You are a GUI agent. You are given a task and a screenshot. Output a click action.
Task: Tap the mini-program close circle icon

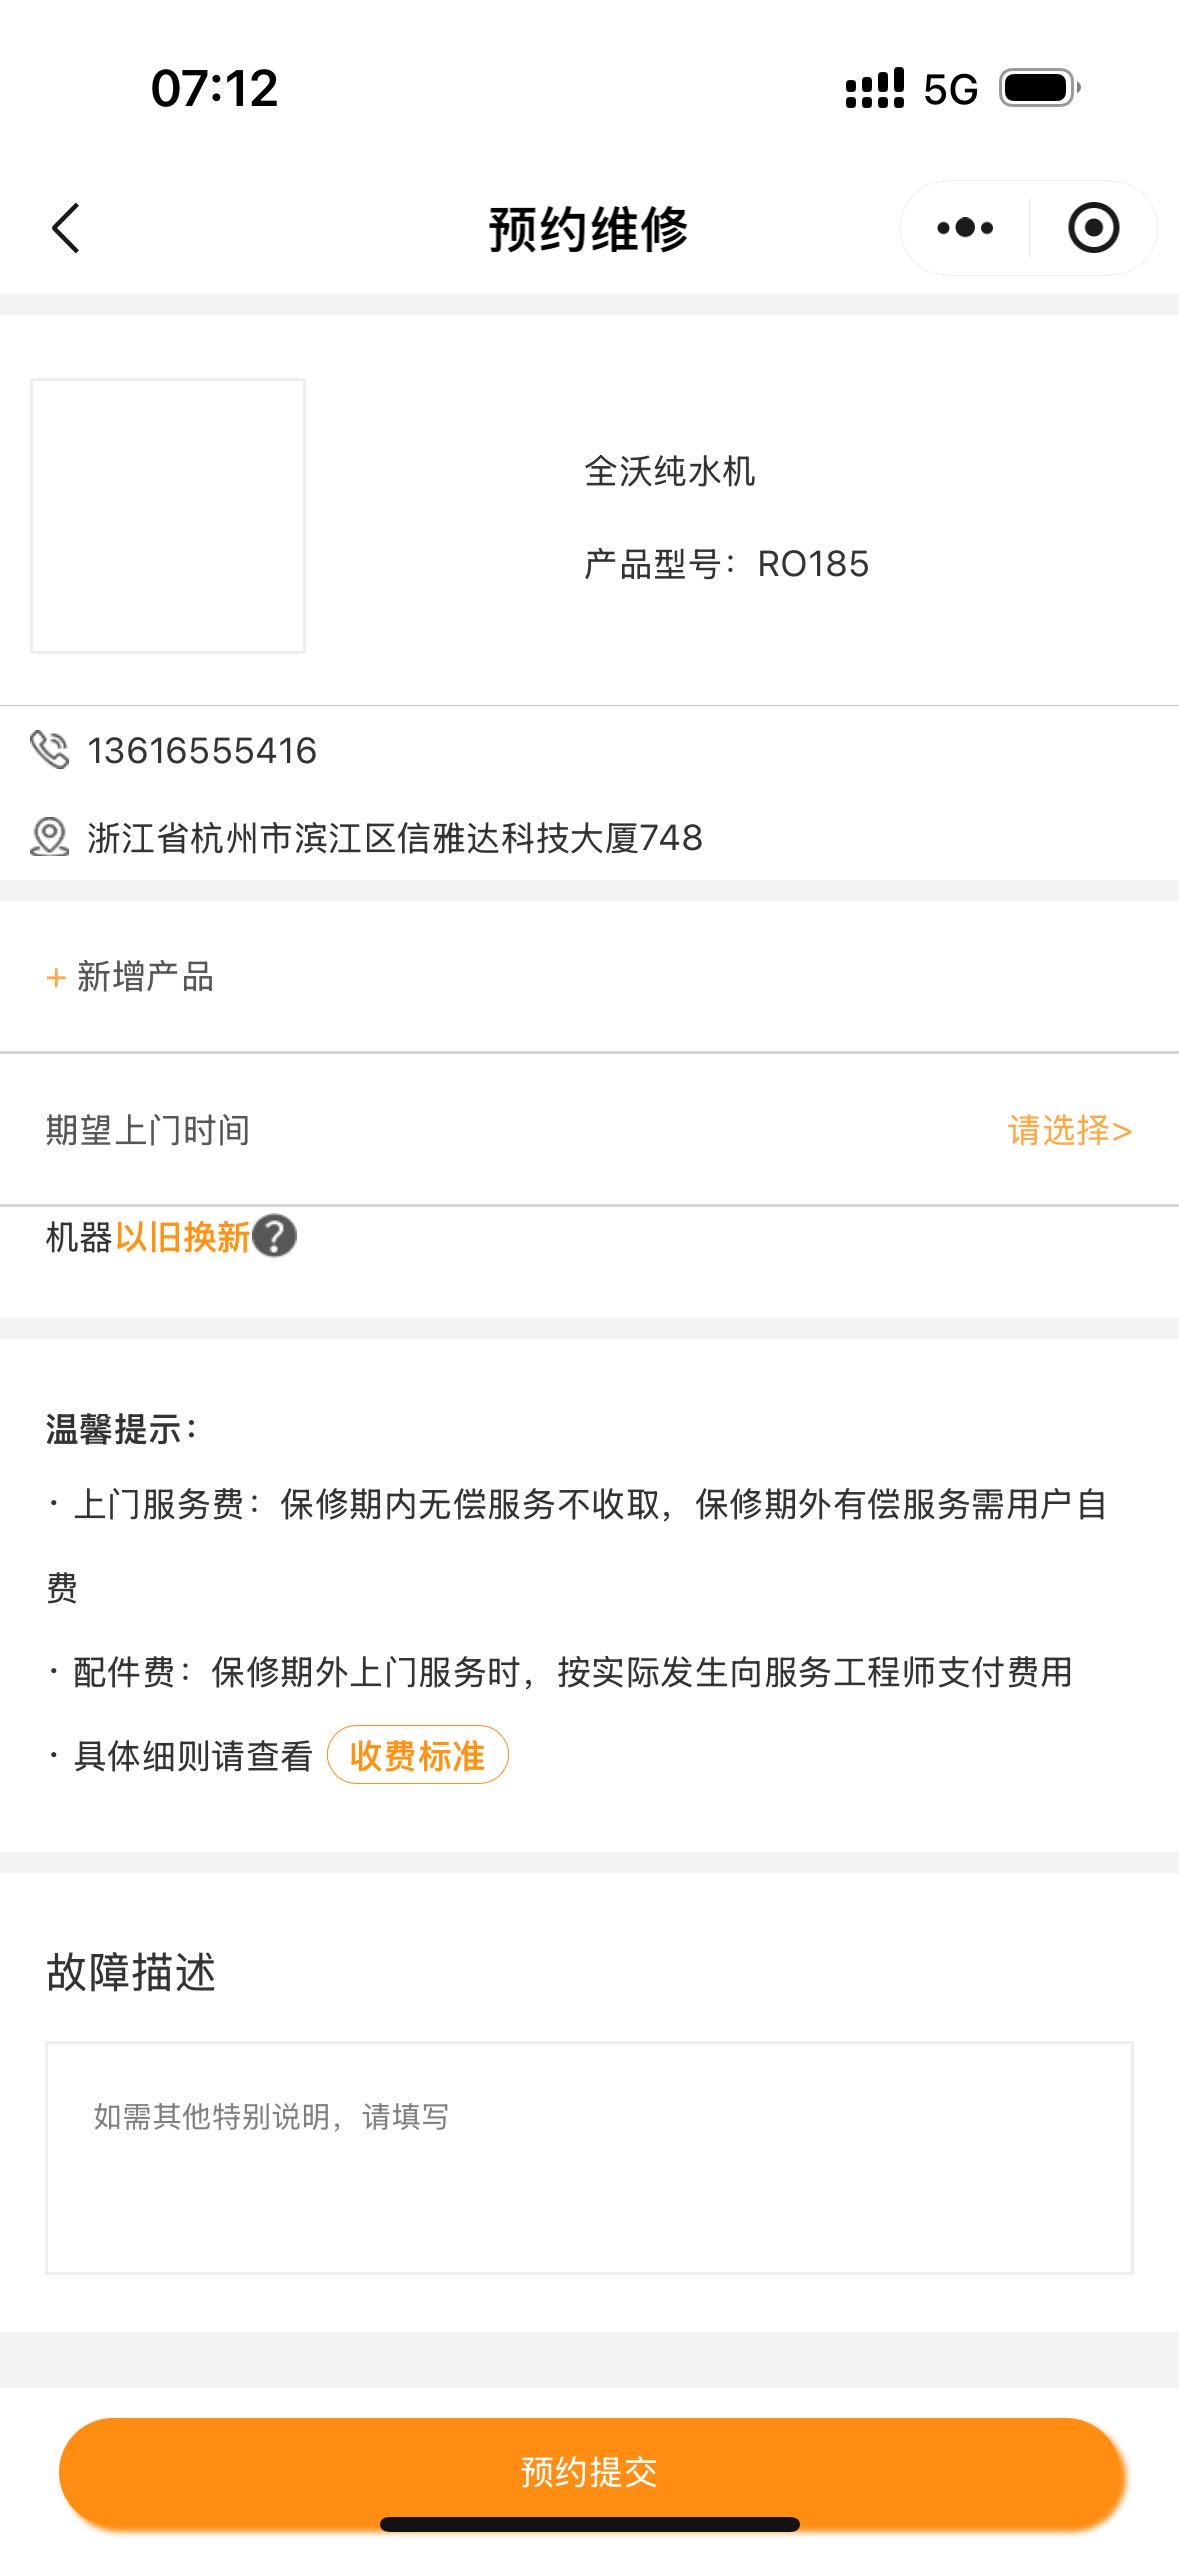point(1093,228)
